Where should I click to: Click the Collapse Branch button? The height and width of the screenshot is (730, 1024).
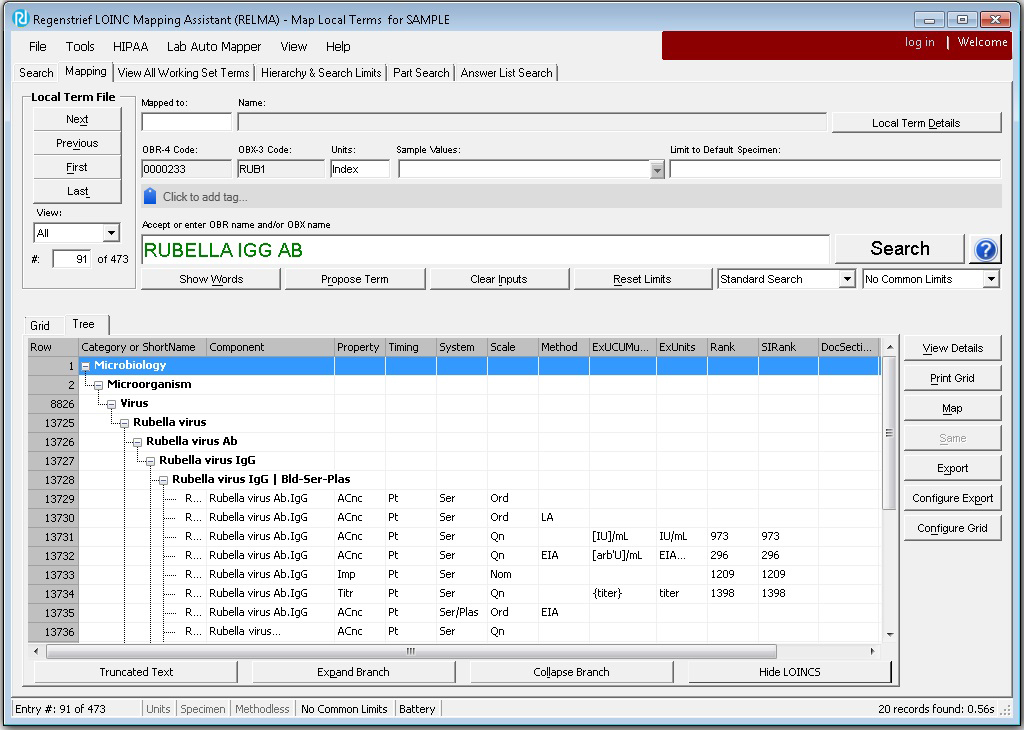click(571, 672)
